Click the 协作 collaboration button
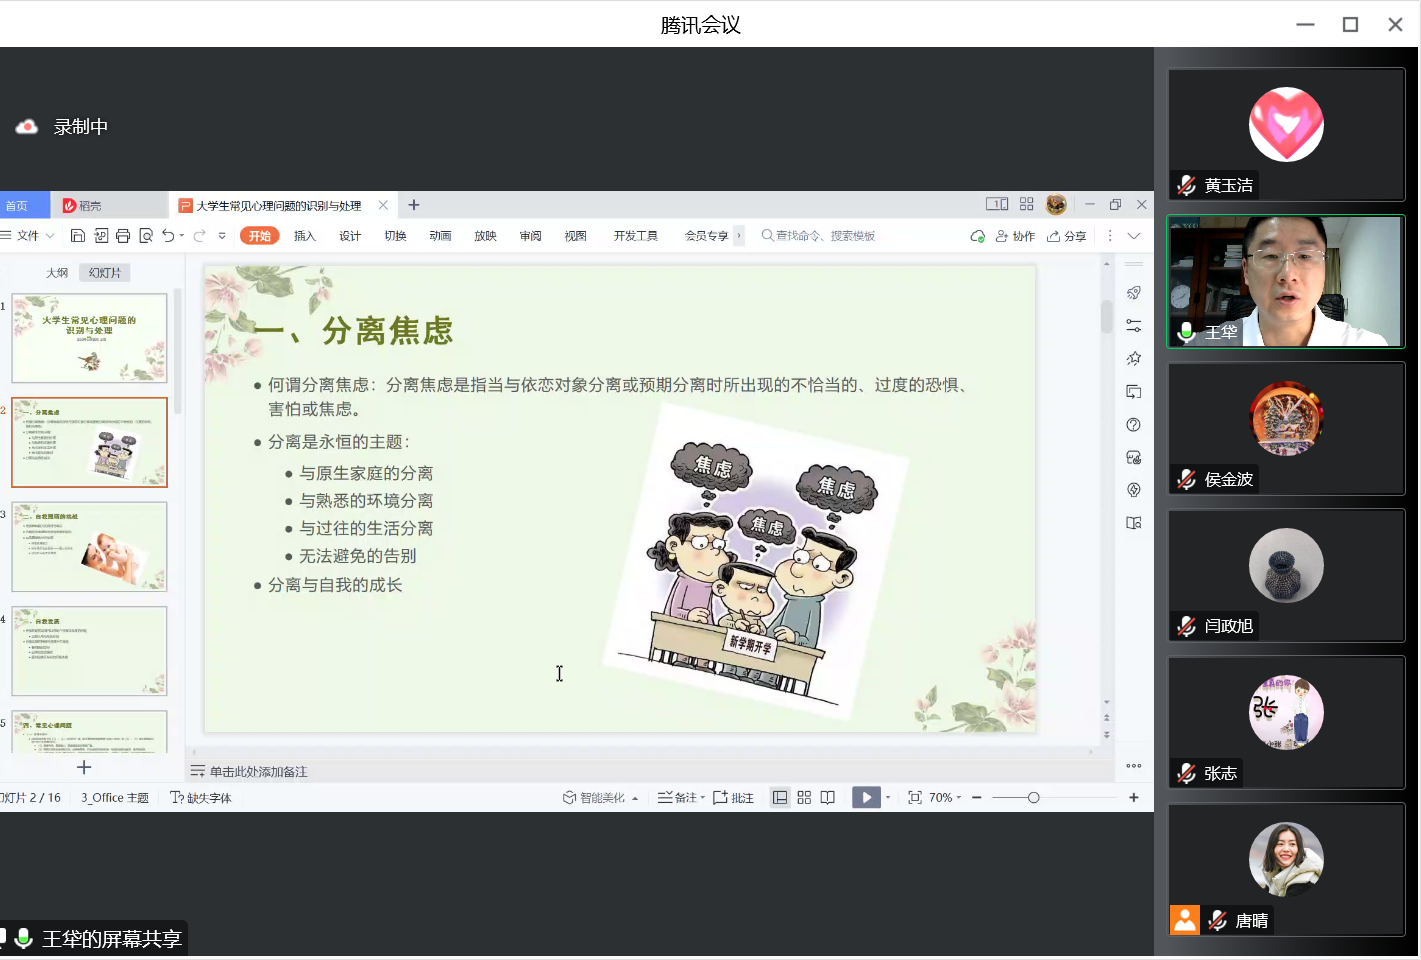The width and height of the screenshot is (1421, 960). tap(1015, 236)
